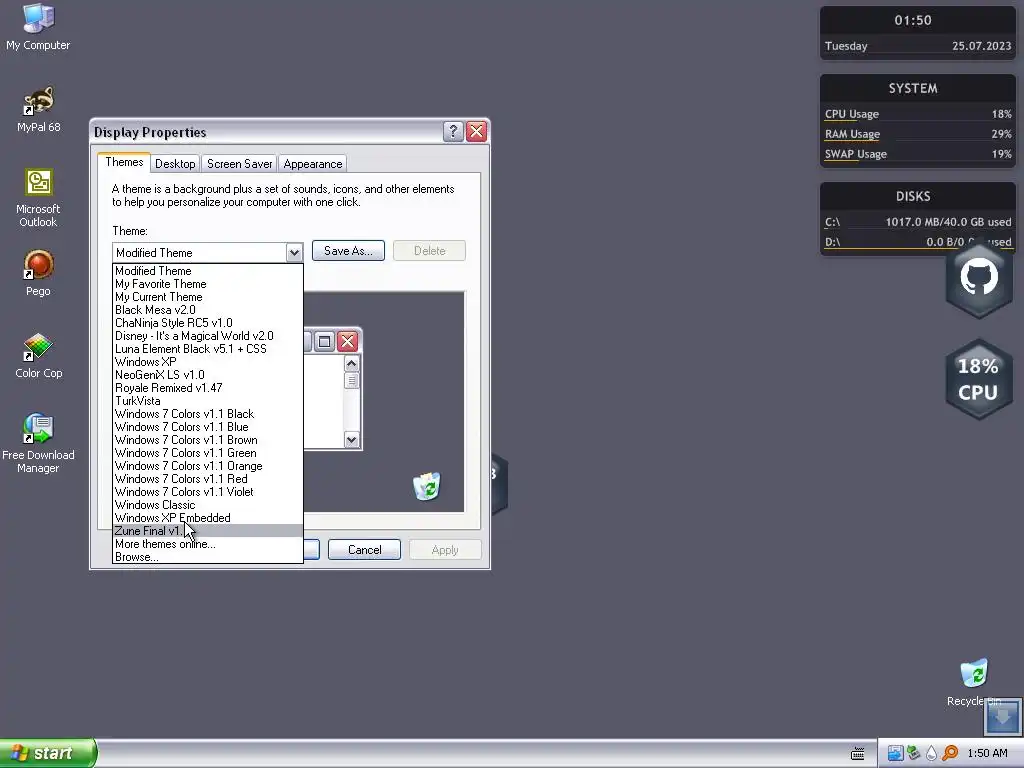Click the Safely Remove Hardware tray icon
This screenshot has width=1024, height=768.
[x=914, y=753]
